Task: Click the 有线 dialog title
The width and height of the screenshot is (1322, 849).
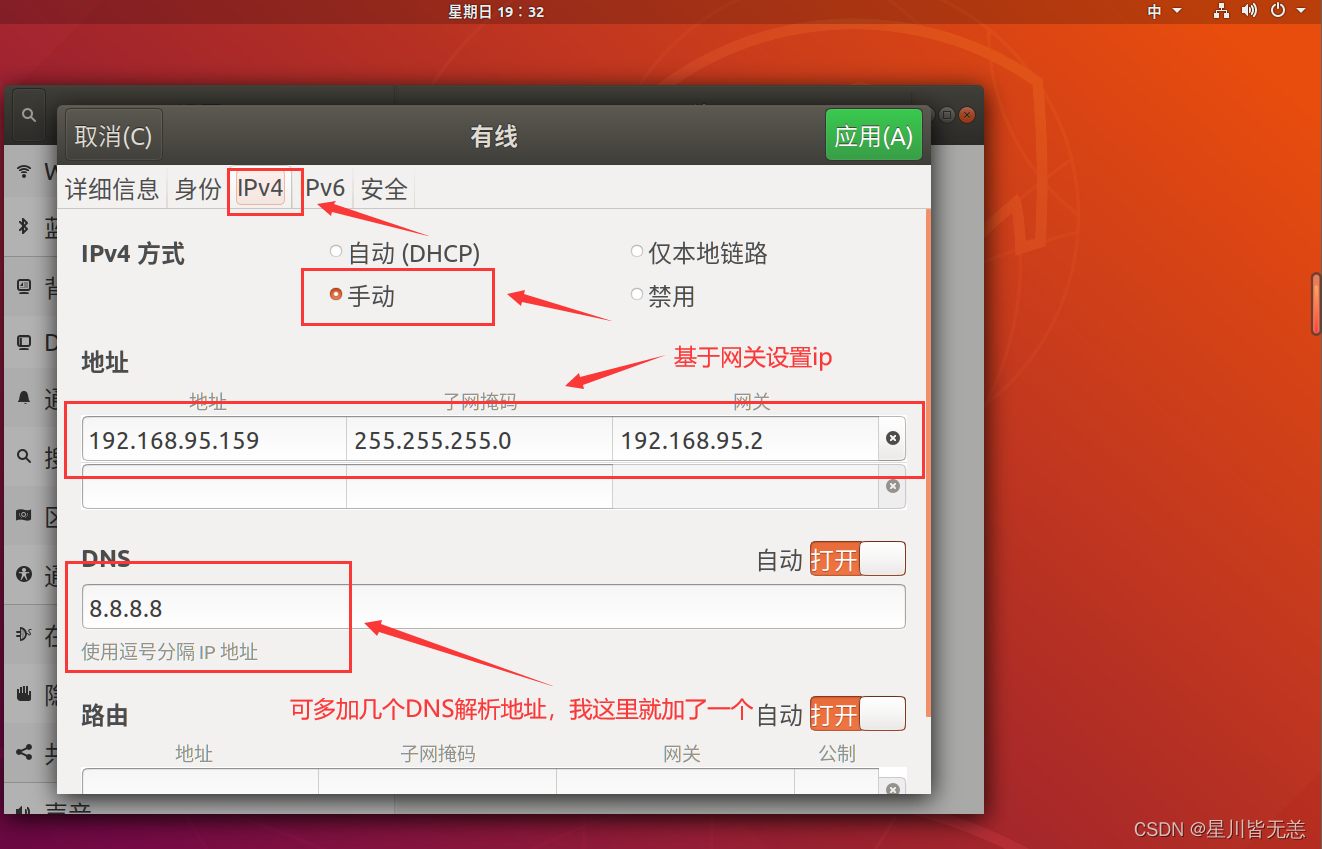Action: (494, 136)
